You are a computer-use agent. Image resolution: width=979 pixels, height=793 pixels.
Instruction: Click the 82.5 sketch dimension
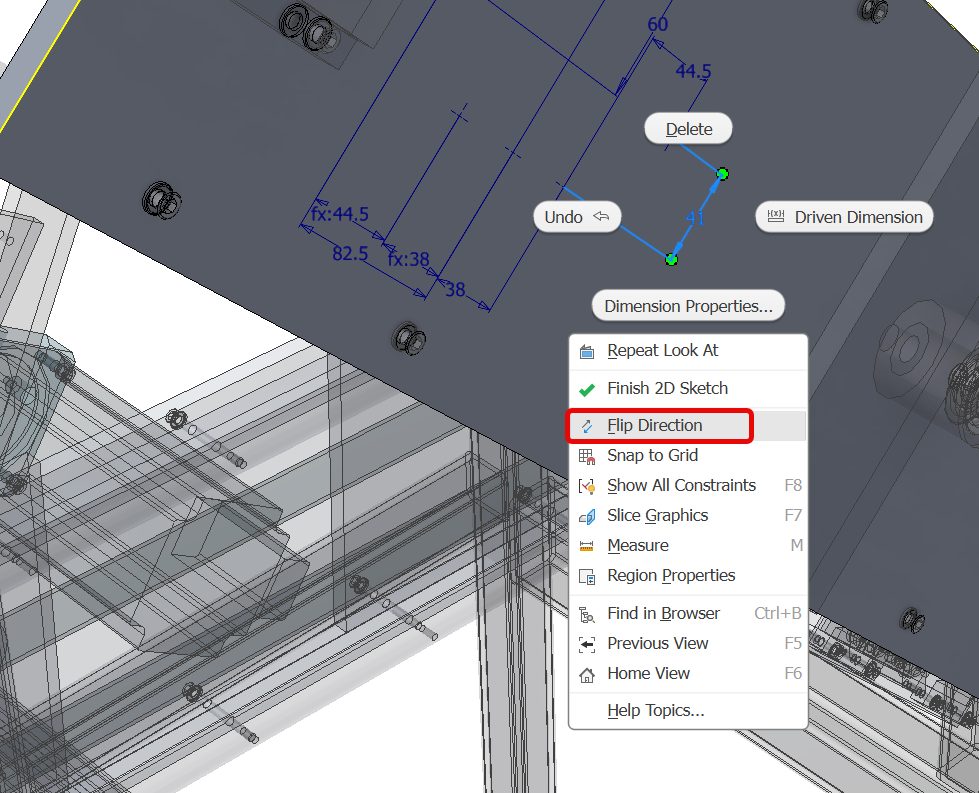[x=350, y=254]
